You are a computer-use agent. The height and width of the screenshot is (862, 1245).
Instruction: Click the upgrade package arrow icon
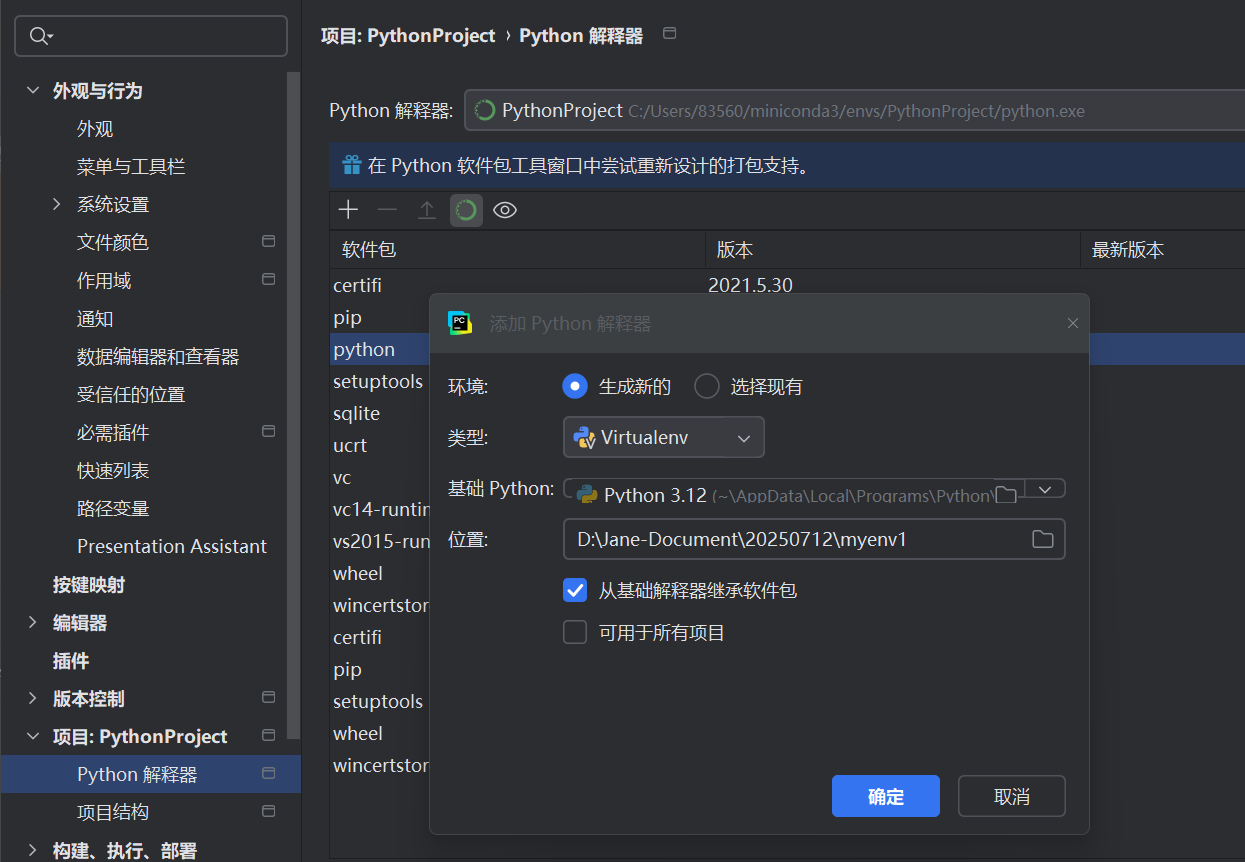coord(426,210)
